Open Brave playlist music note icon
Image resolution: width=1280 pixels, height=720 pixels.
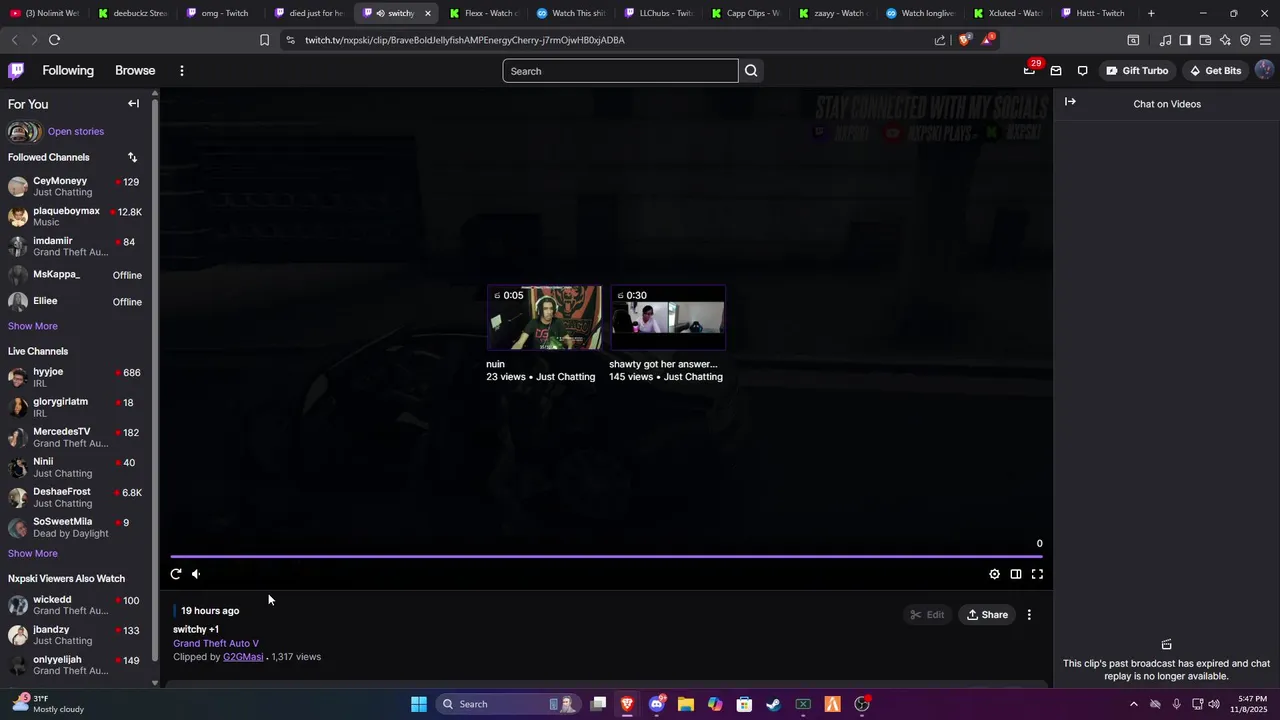1165,40
